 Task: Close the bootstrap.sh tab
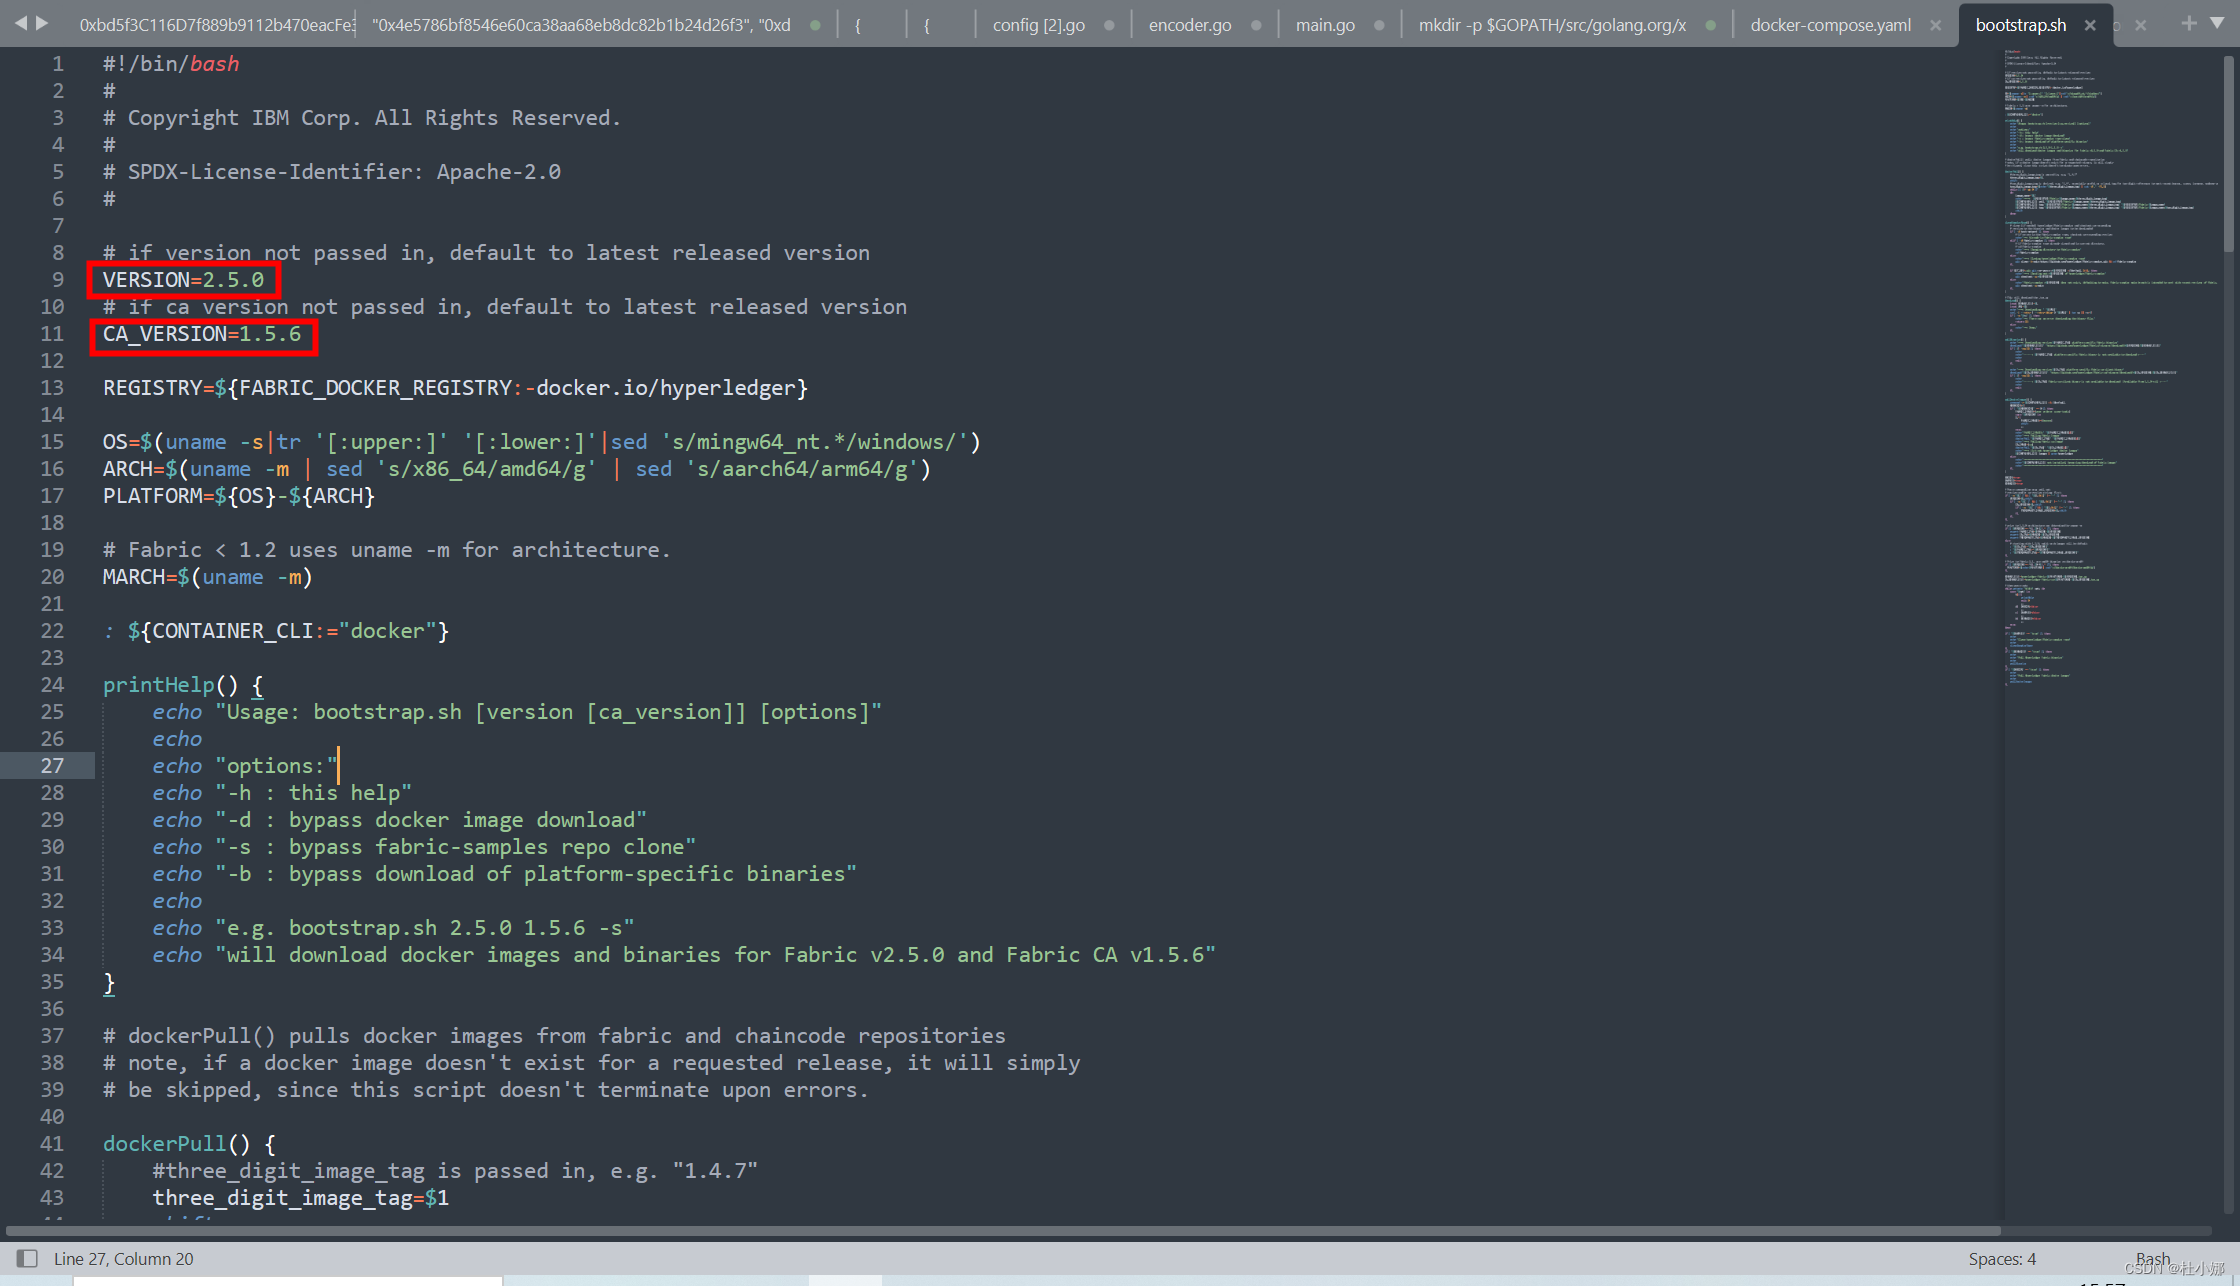pos(2090,24)
